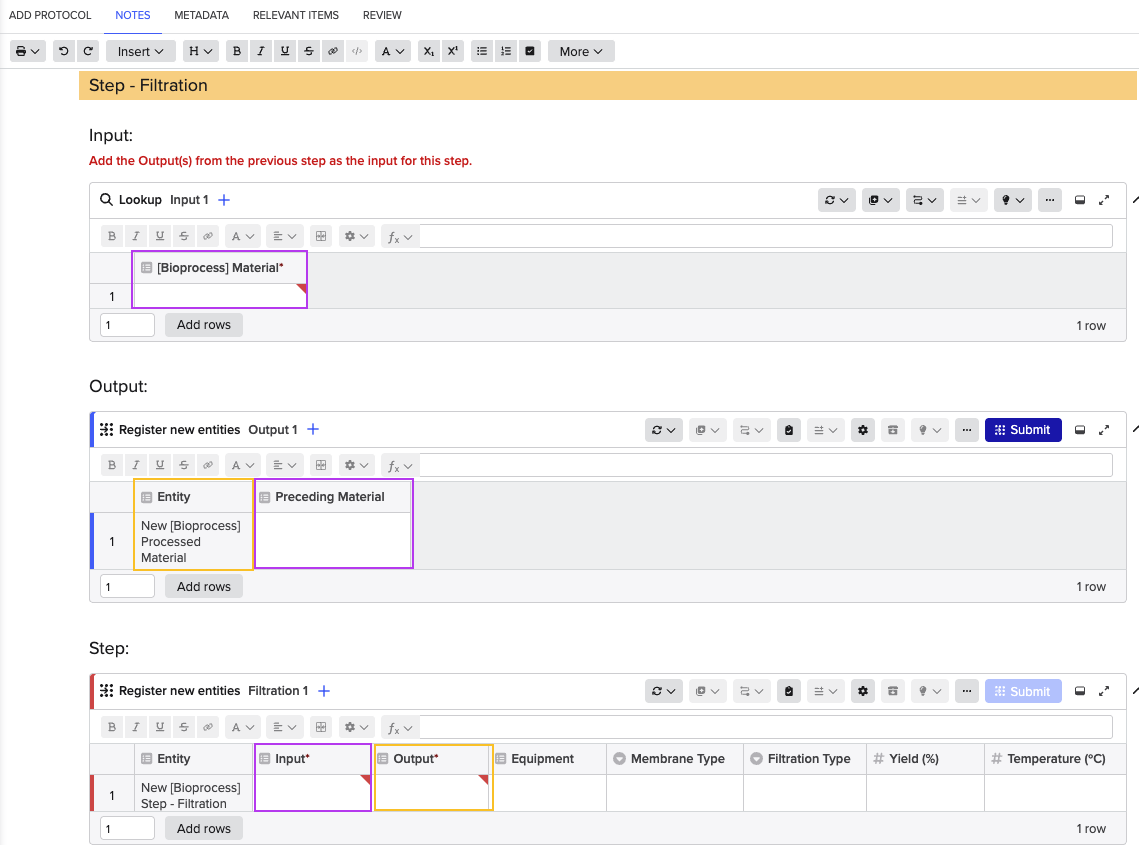Click the Preceding Material column header

tap(333, 497)
